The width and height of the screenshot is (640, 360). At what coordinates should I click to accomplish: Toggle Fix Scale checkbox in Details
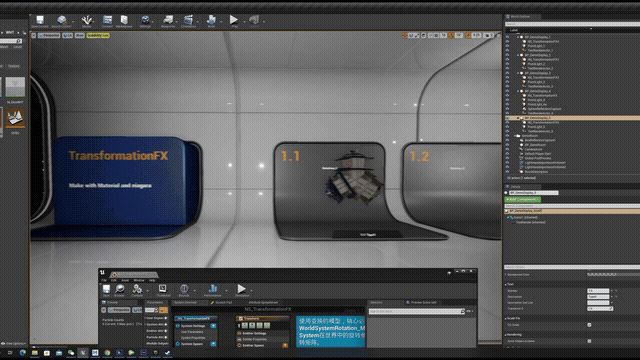click(589, 325)
